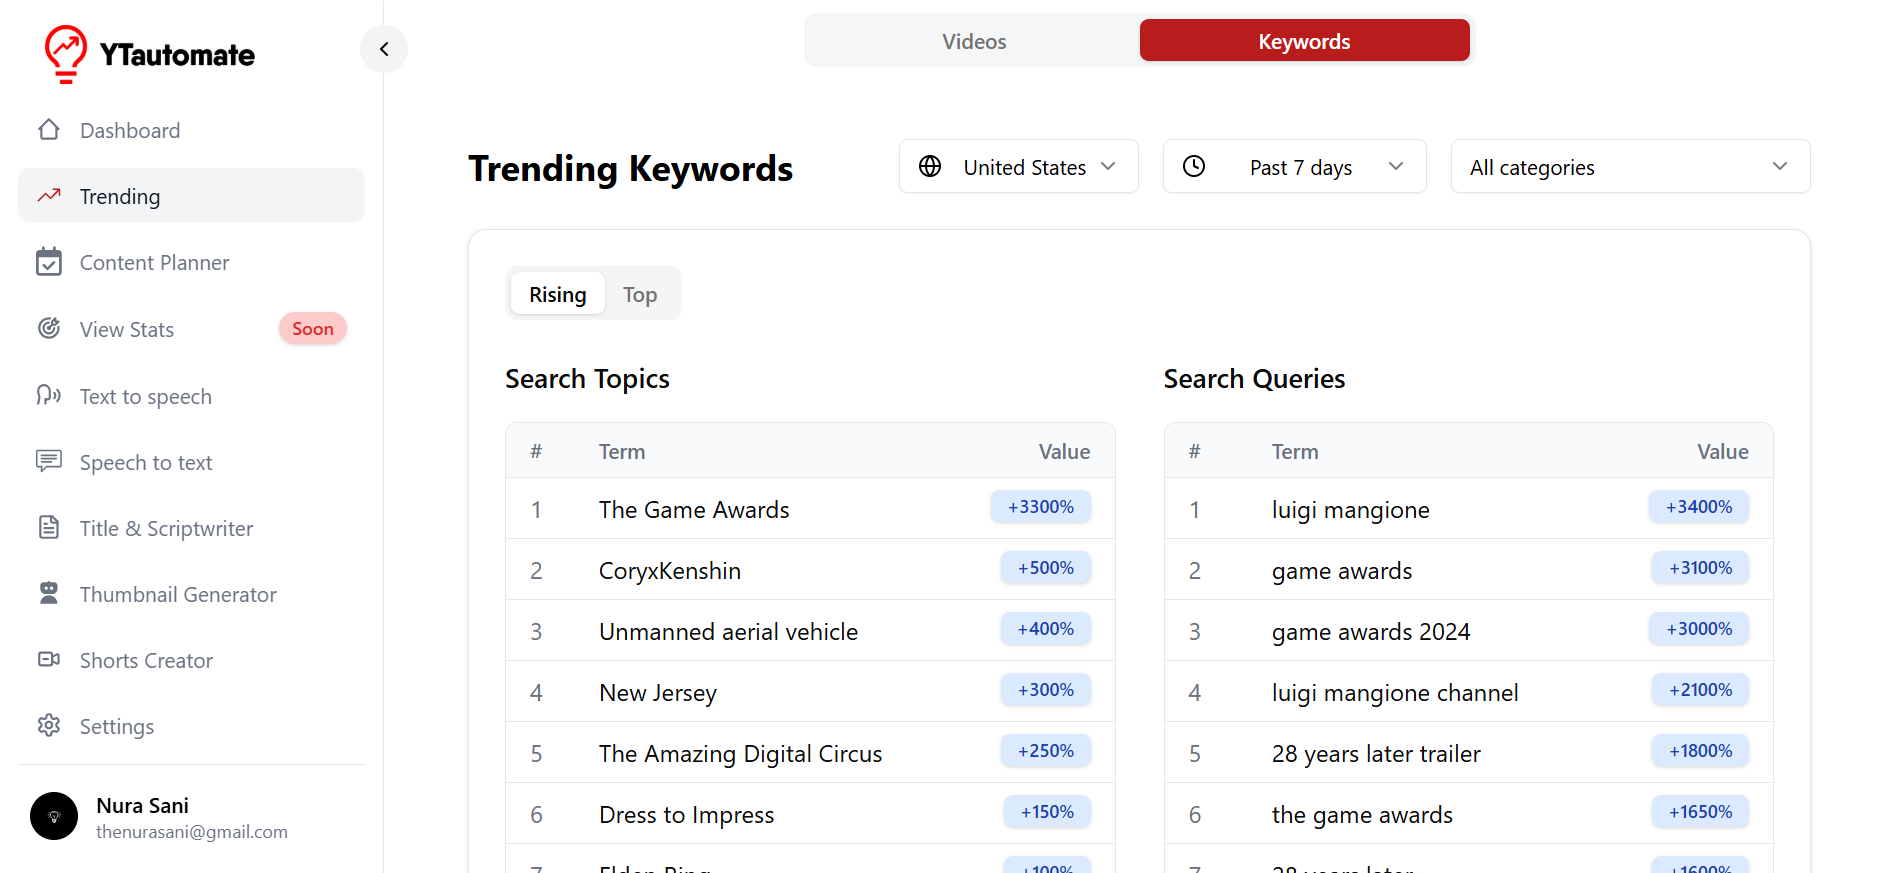Click the +1650% value badge
This screenshot has height=873, width=1891.
[1700, 812]
